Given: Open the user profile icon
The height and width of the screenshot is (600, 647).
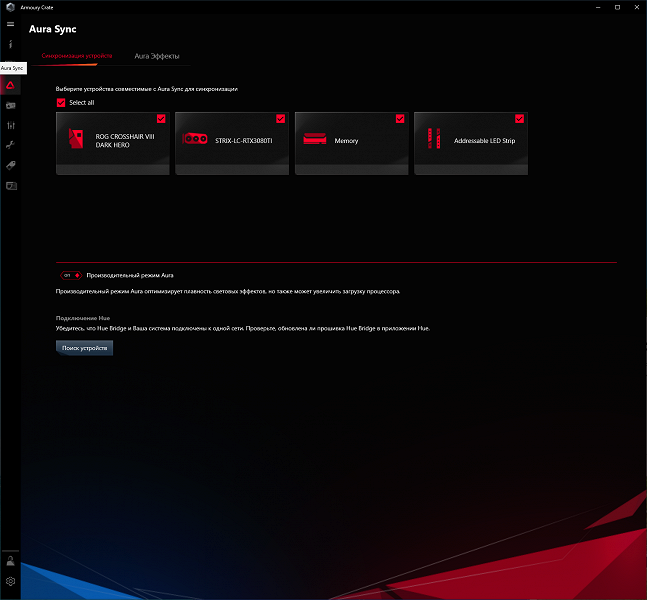Looking at the screenshot, I should [x=10, y=561].
